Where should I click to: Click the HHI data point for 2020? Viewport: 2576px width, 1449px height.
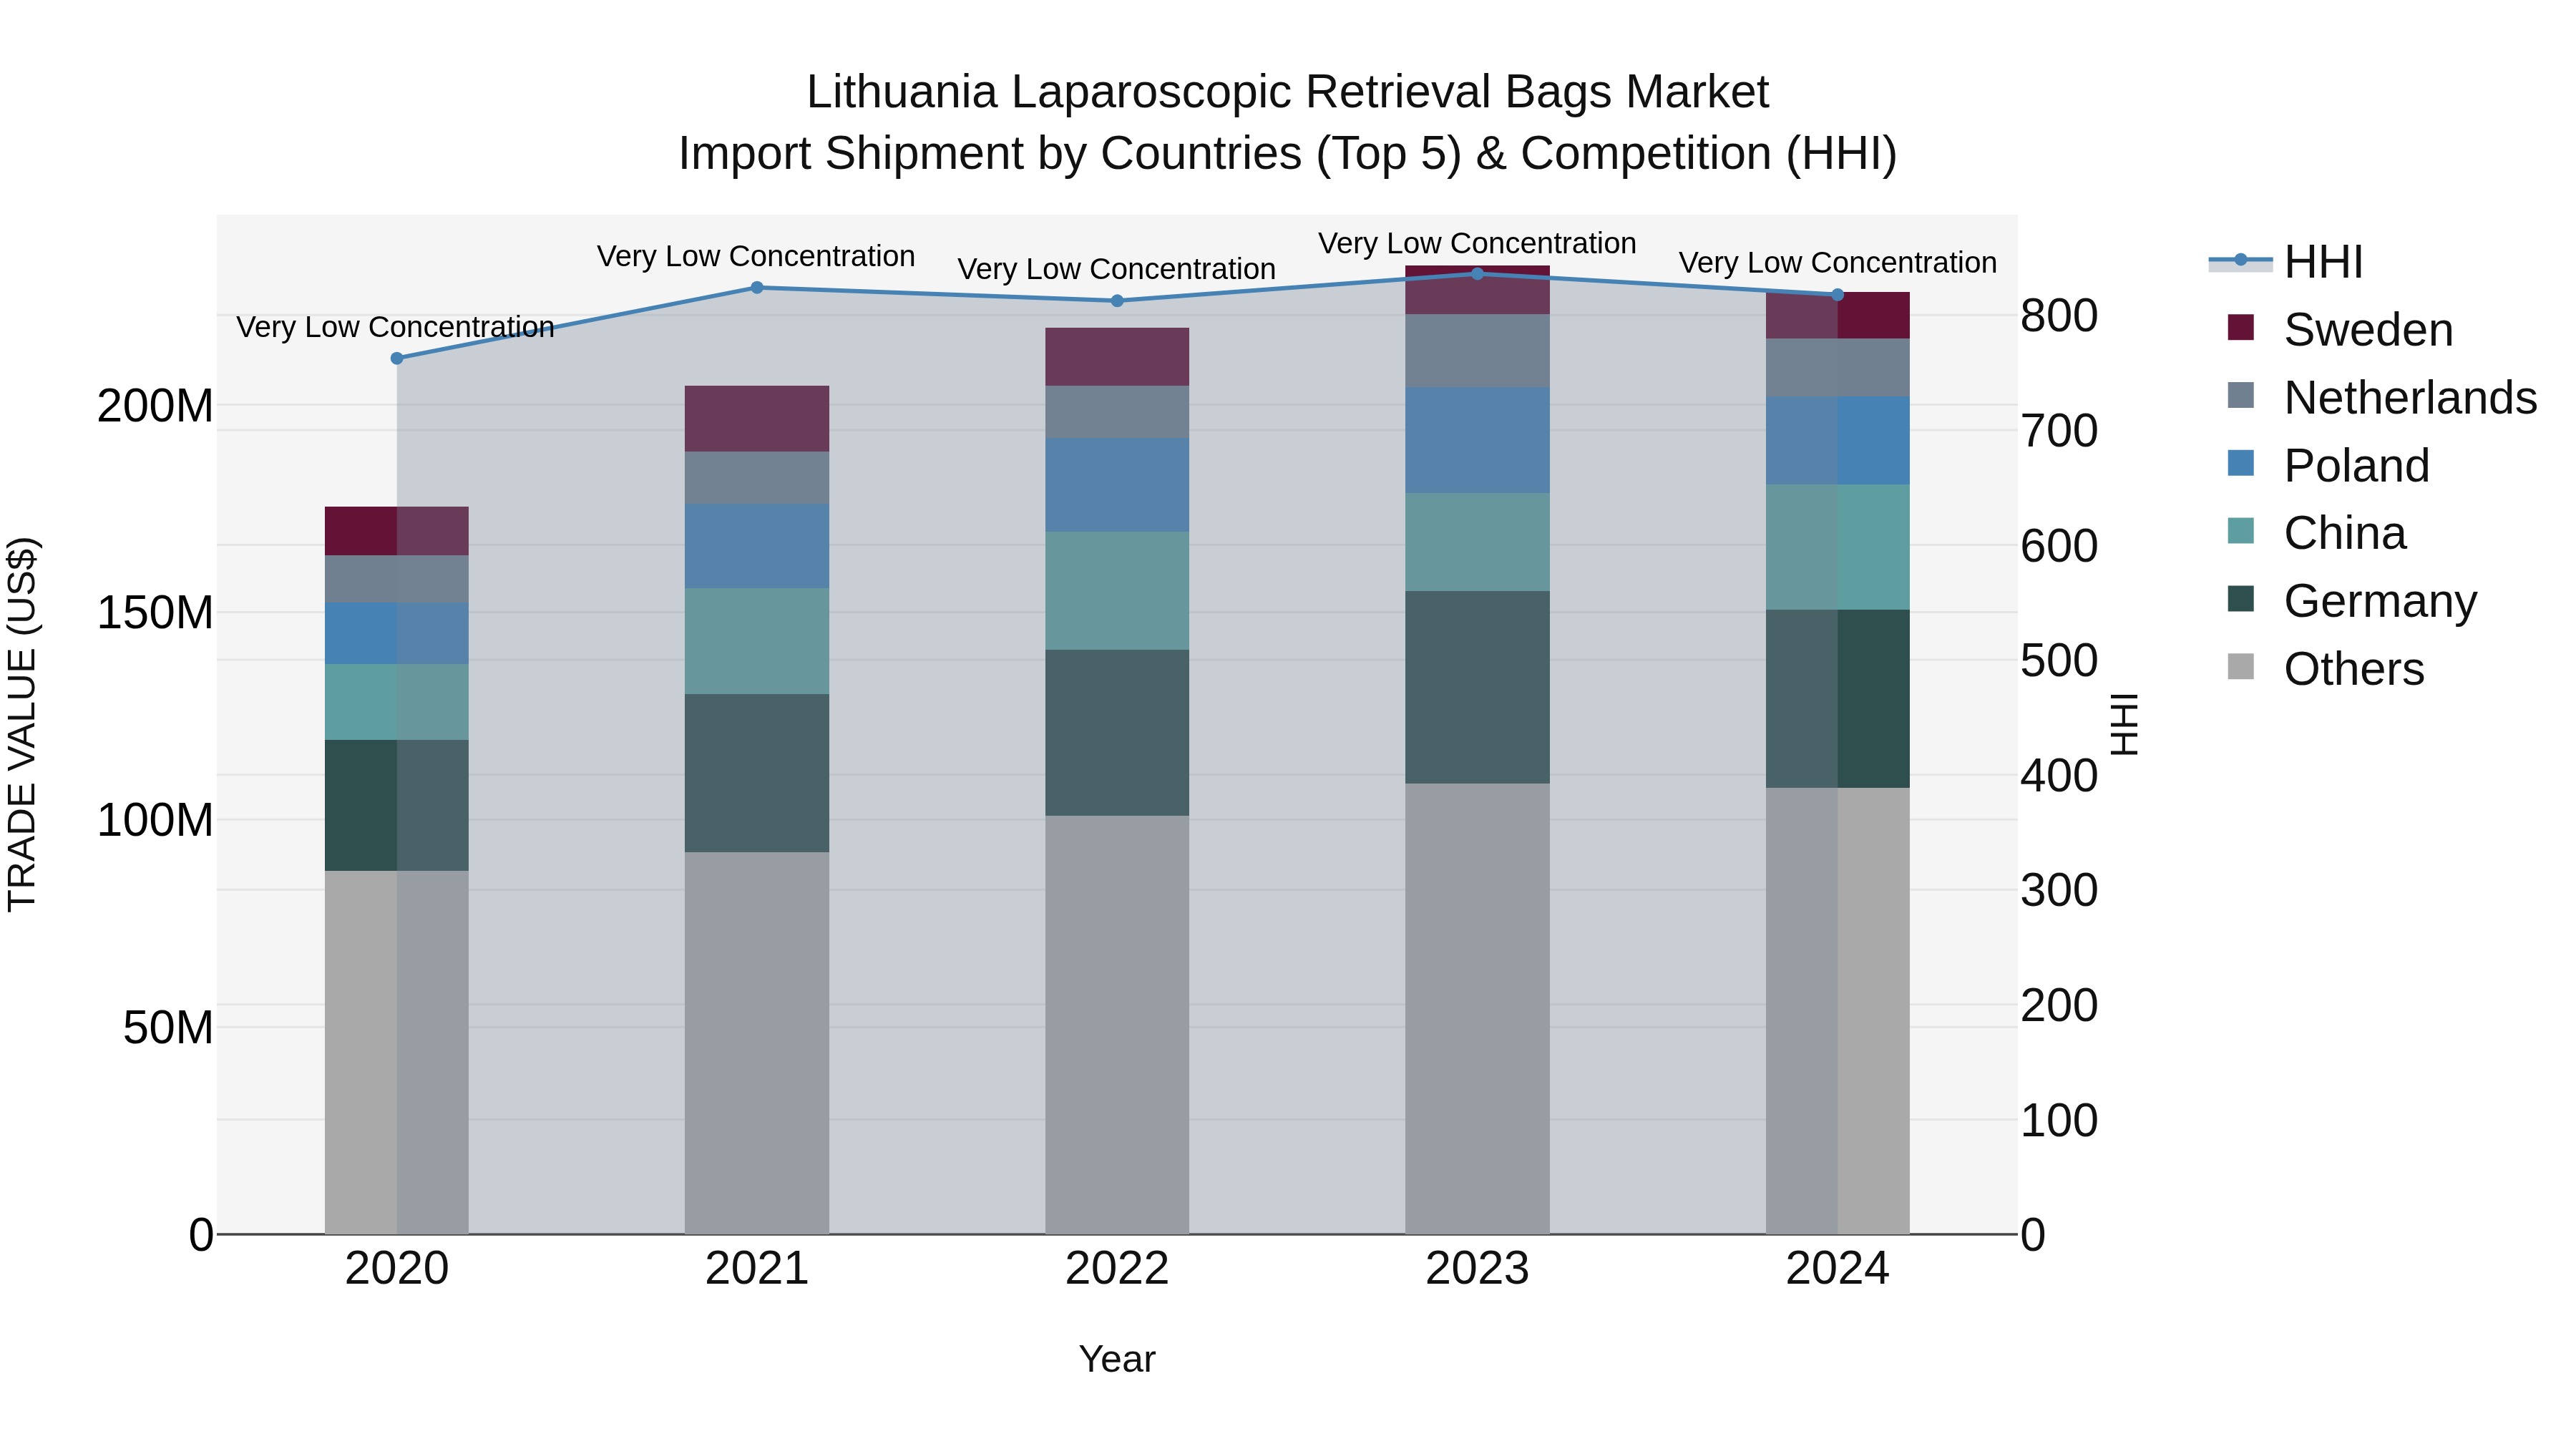(x=397, y=358)
